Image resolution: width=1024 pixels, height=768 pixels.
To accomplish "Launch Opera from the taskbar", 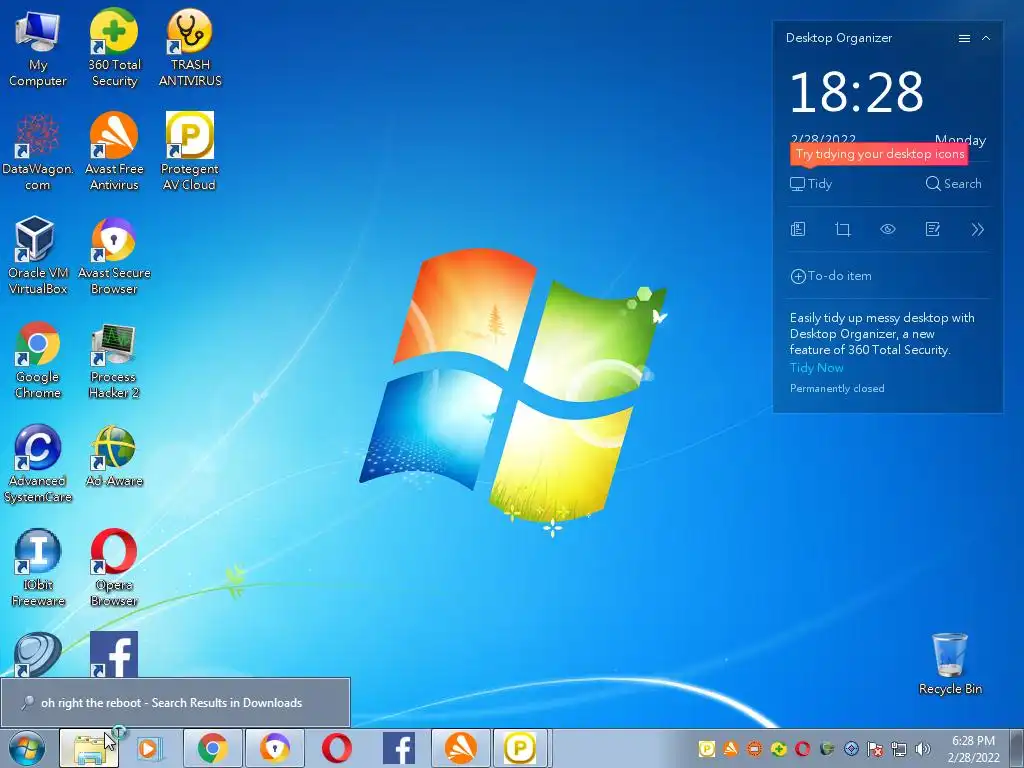I will pyautogui.click(x=336, y=748).
